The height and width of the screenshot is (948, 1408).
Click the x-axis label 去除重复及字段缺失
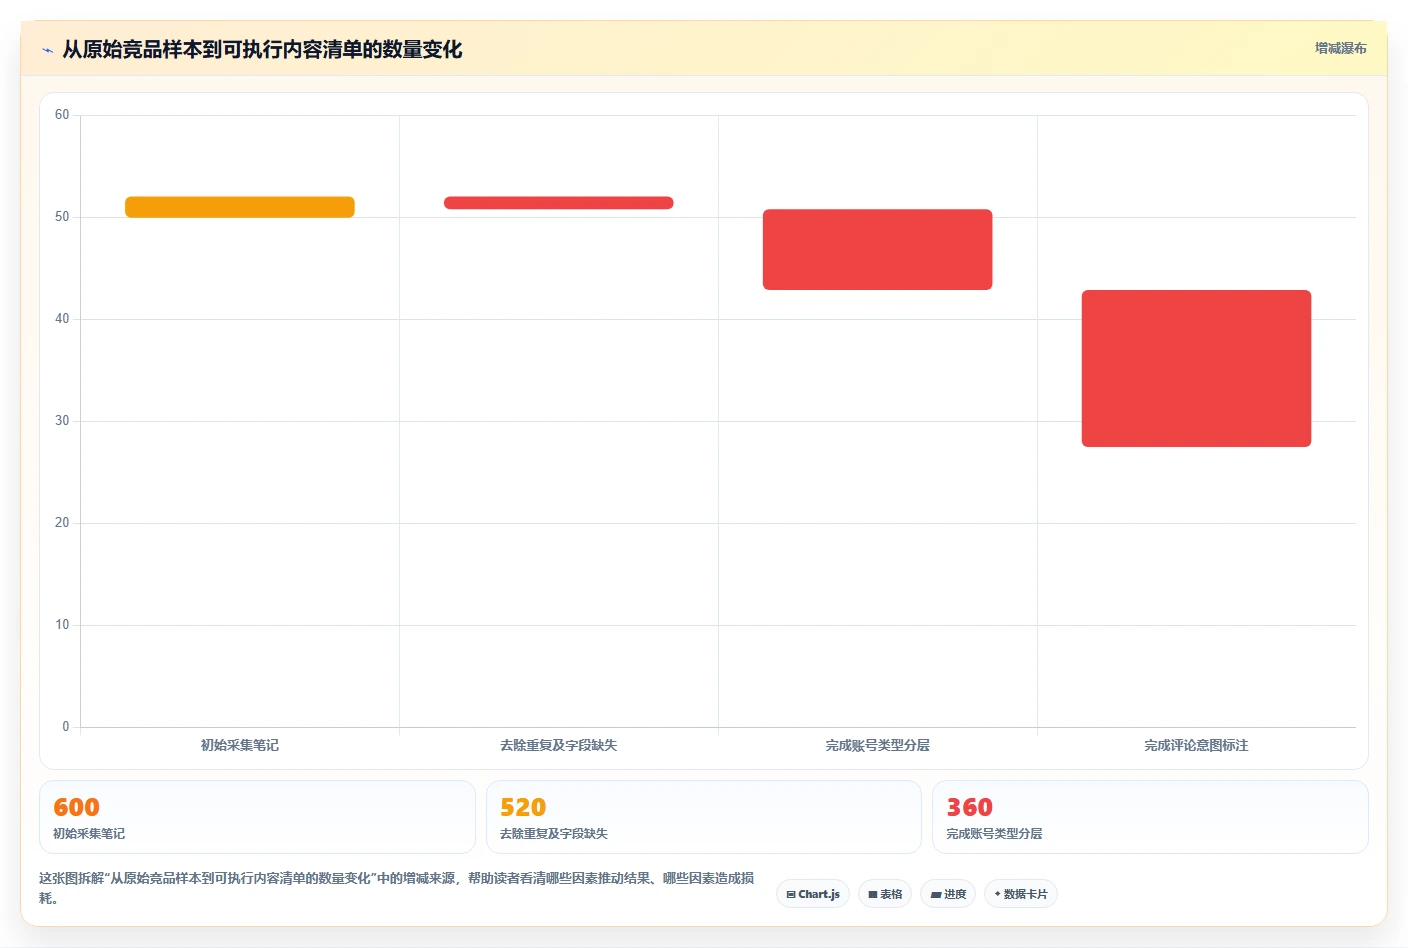[559, 745]
